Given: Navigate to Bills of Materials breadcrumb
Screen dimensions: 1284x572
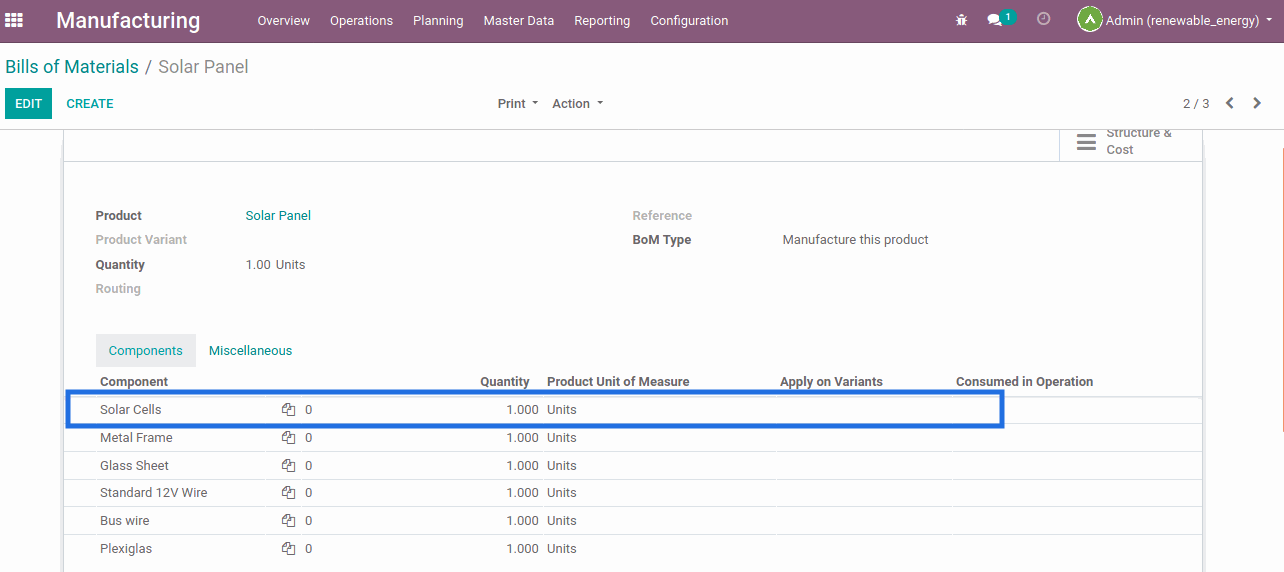Looking at the screenshot, I should pos(72,67).
